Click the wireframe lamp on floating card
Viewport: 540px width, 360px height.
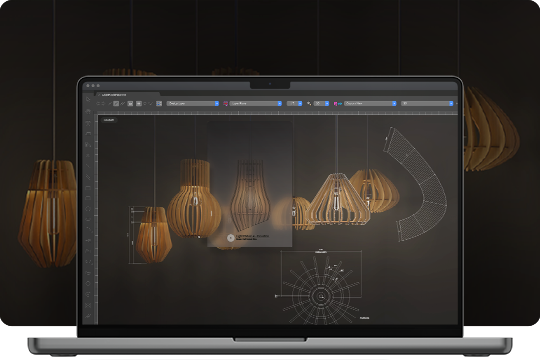[x=250, y=195]
